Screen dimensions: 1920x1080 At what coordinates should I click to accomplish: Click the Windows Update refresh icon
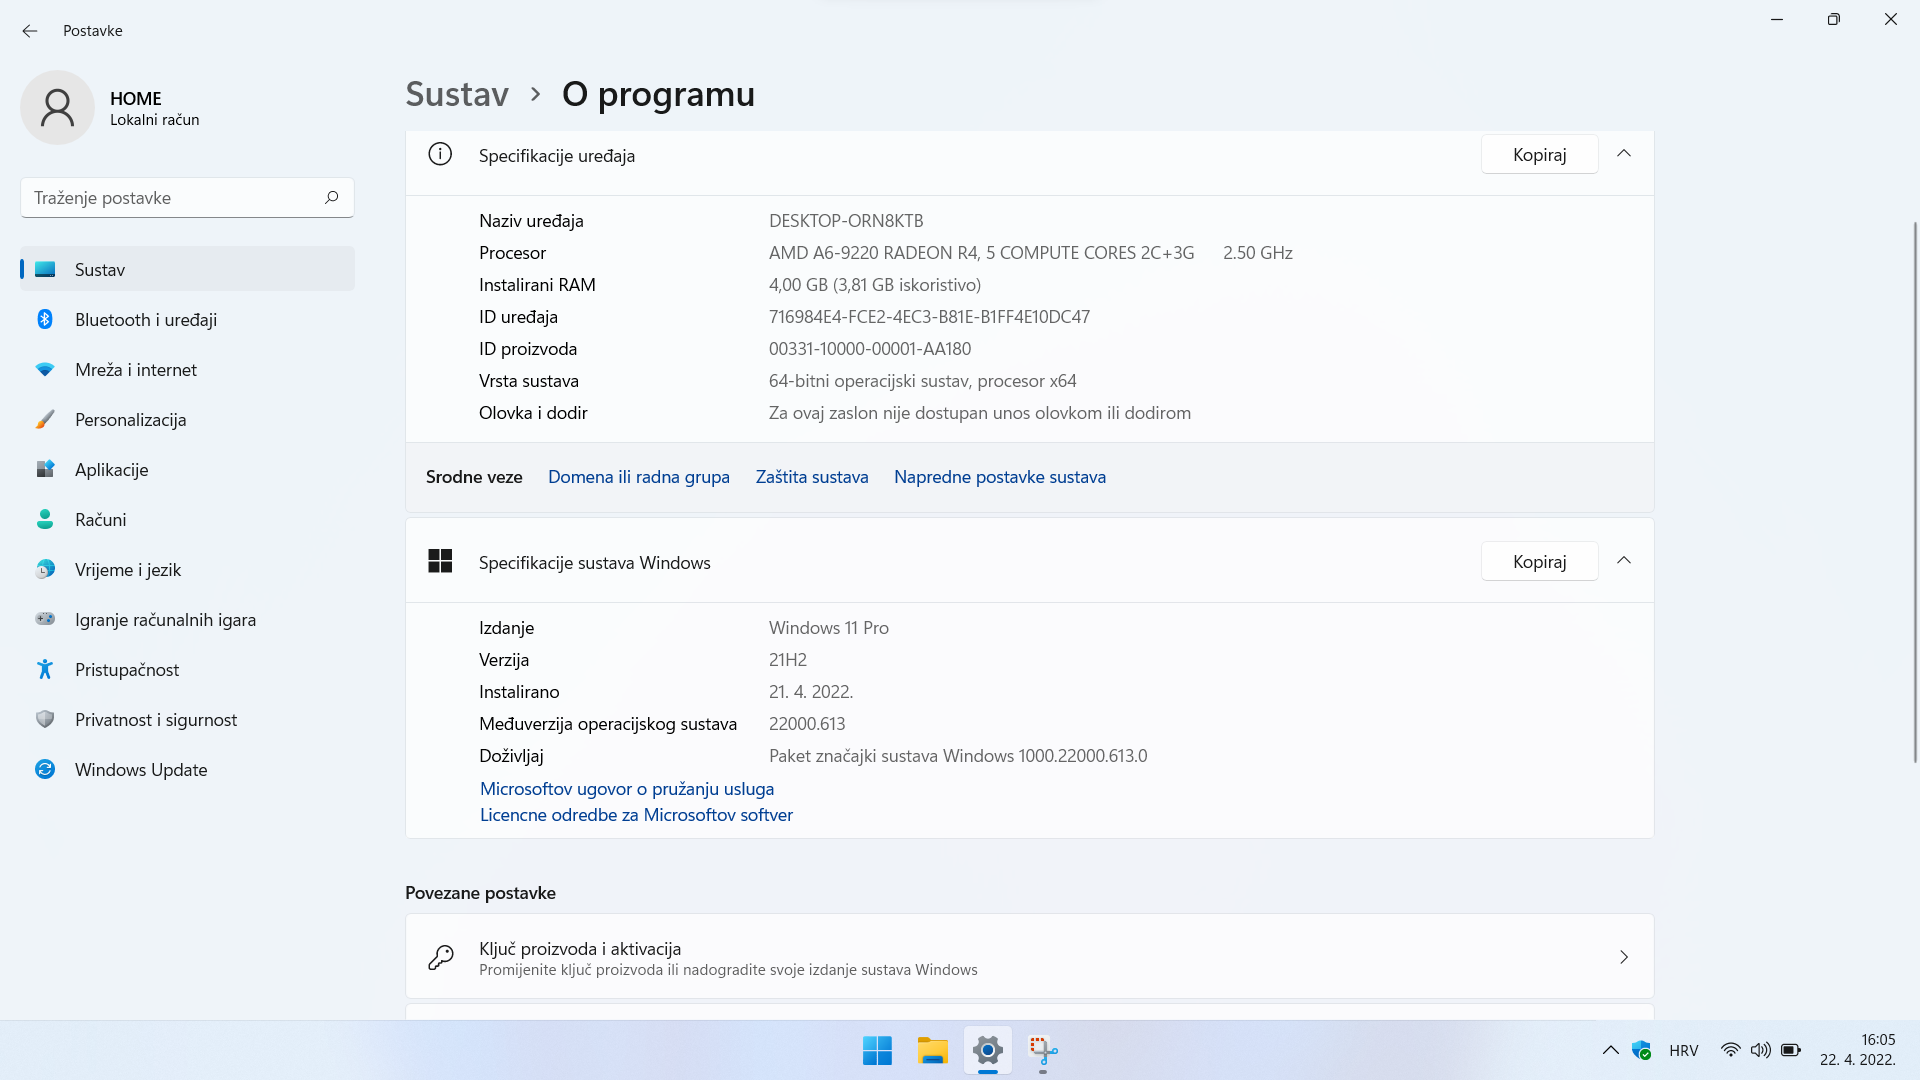pos(45,769)
